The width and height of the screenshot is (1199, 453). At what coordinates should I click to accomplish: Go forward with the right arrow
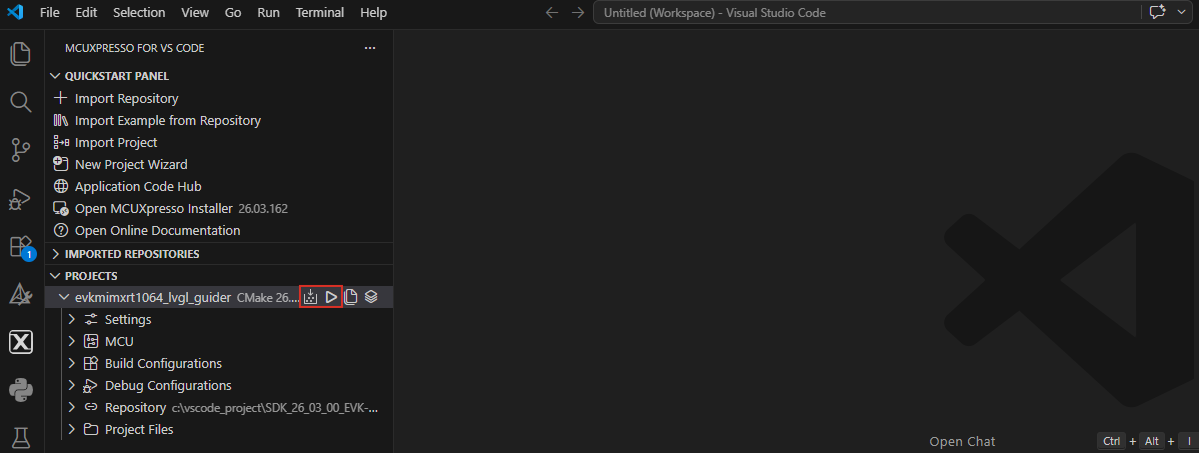pos(577,13)
